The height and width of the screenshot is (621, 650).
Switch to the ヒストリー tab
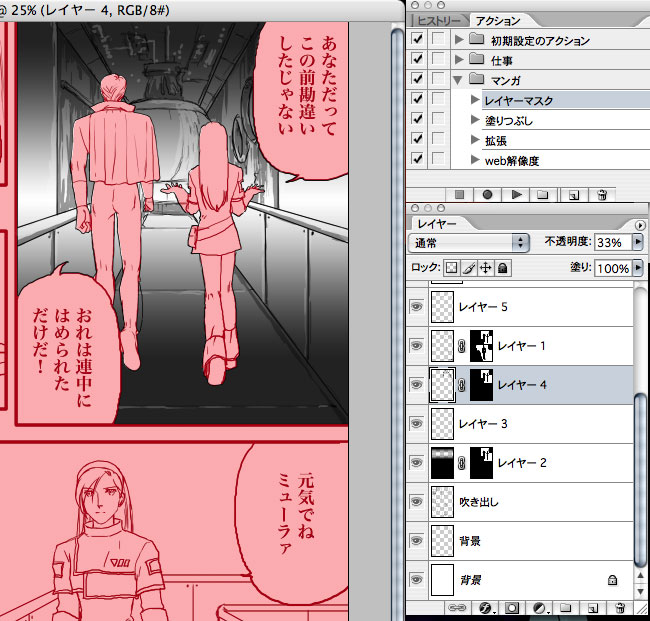(438, 20)
